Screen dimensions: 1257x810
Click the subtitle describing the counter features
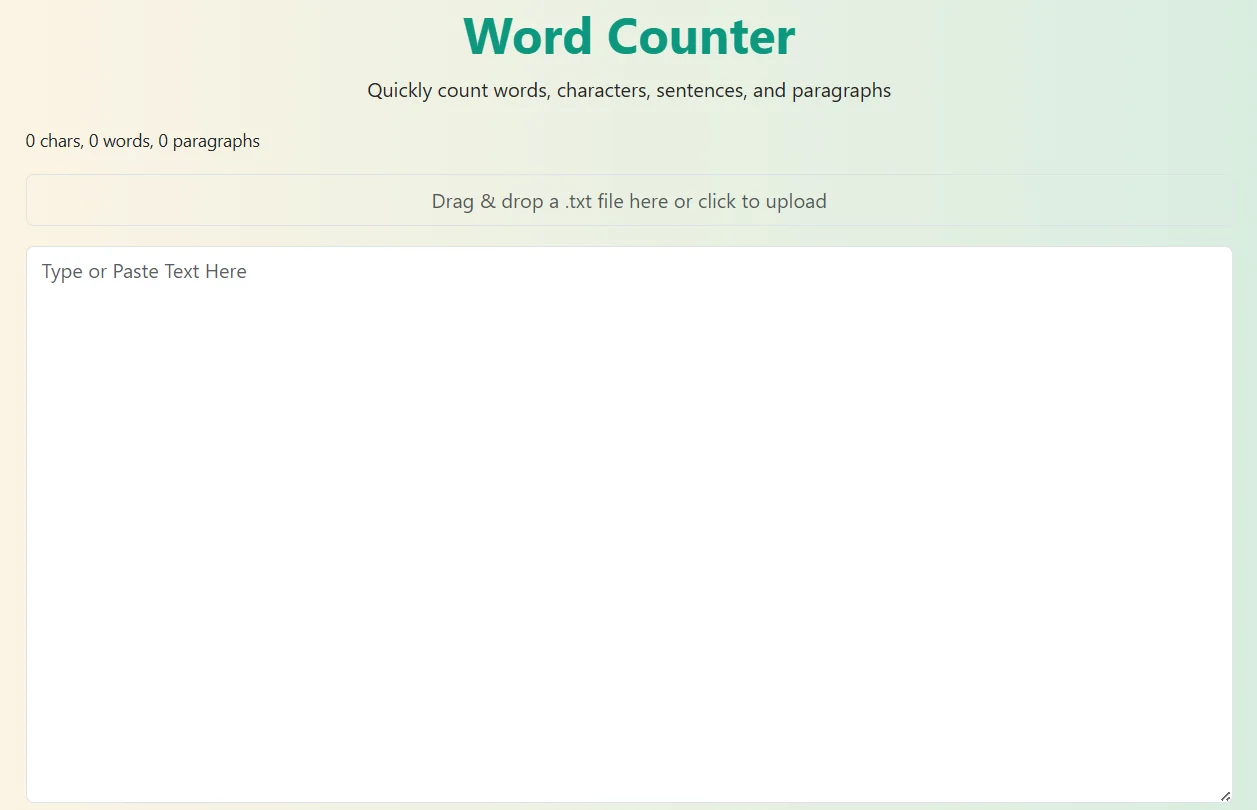click(x=628, y=90)
